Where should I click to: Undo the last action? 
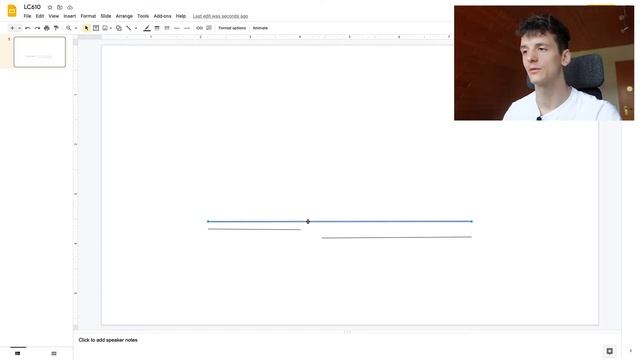point(28,28)
